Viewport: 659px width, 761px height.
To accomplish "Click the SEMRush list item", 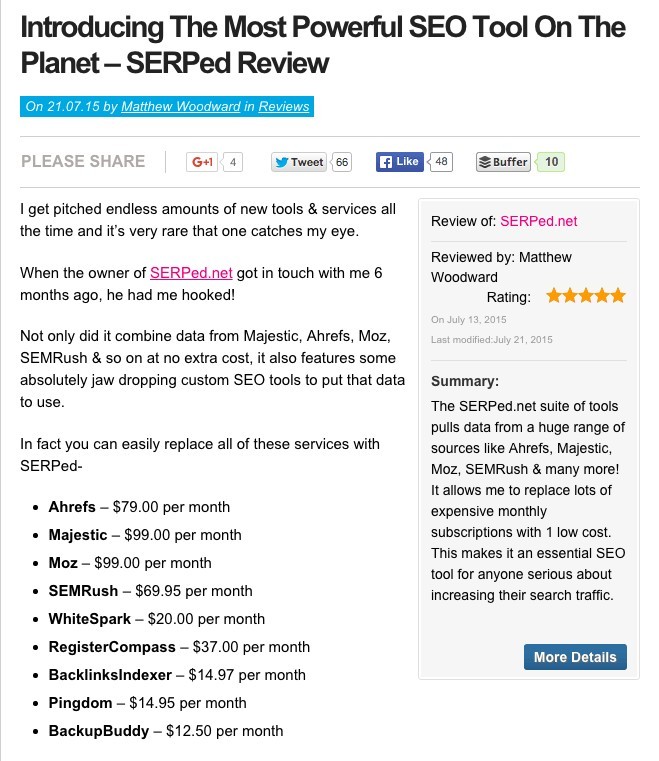I will click(x=150, y=591).
